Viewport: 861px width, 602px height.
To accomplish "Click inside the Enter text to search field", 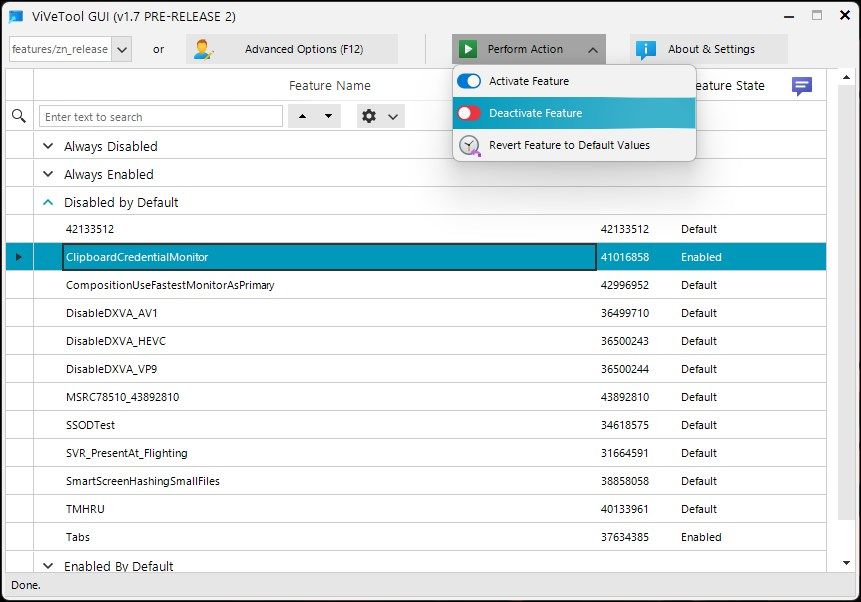I will [x=160, y=116].
